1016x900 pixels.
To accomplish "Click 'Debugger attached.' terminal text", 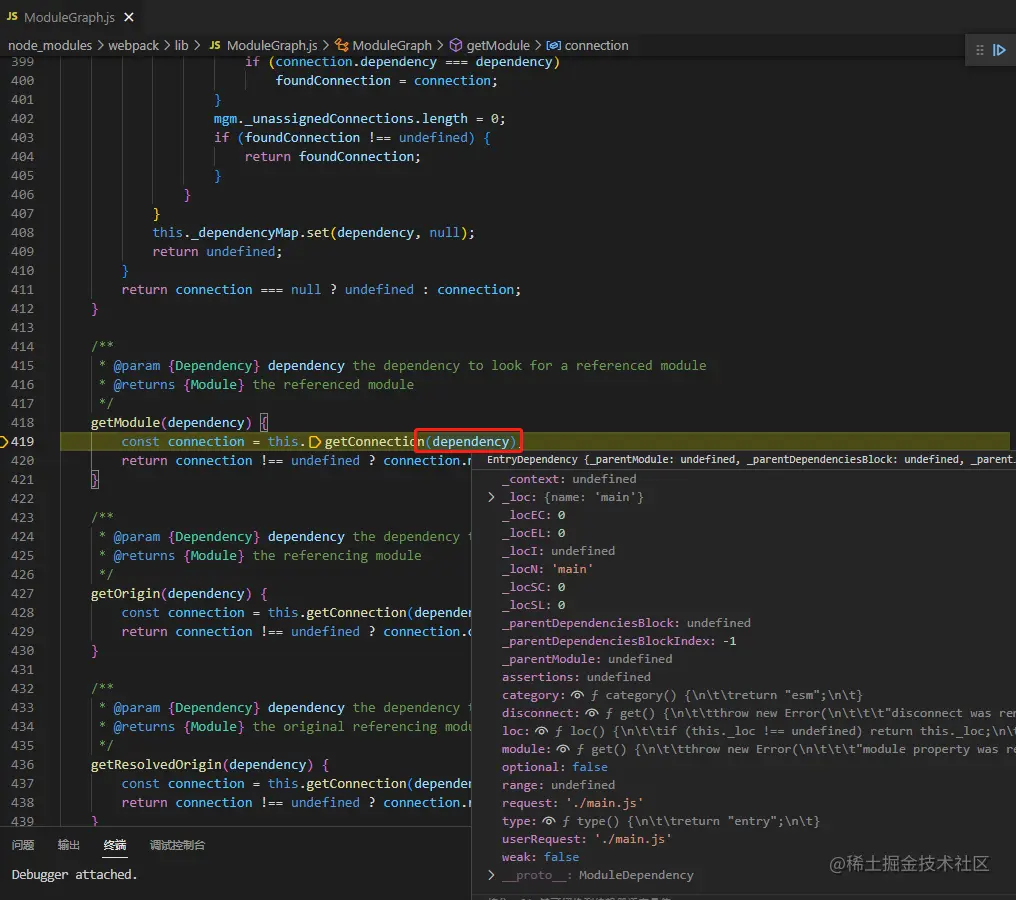I will click(x=74, y=875).
